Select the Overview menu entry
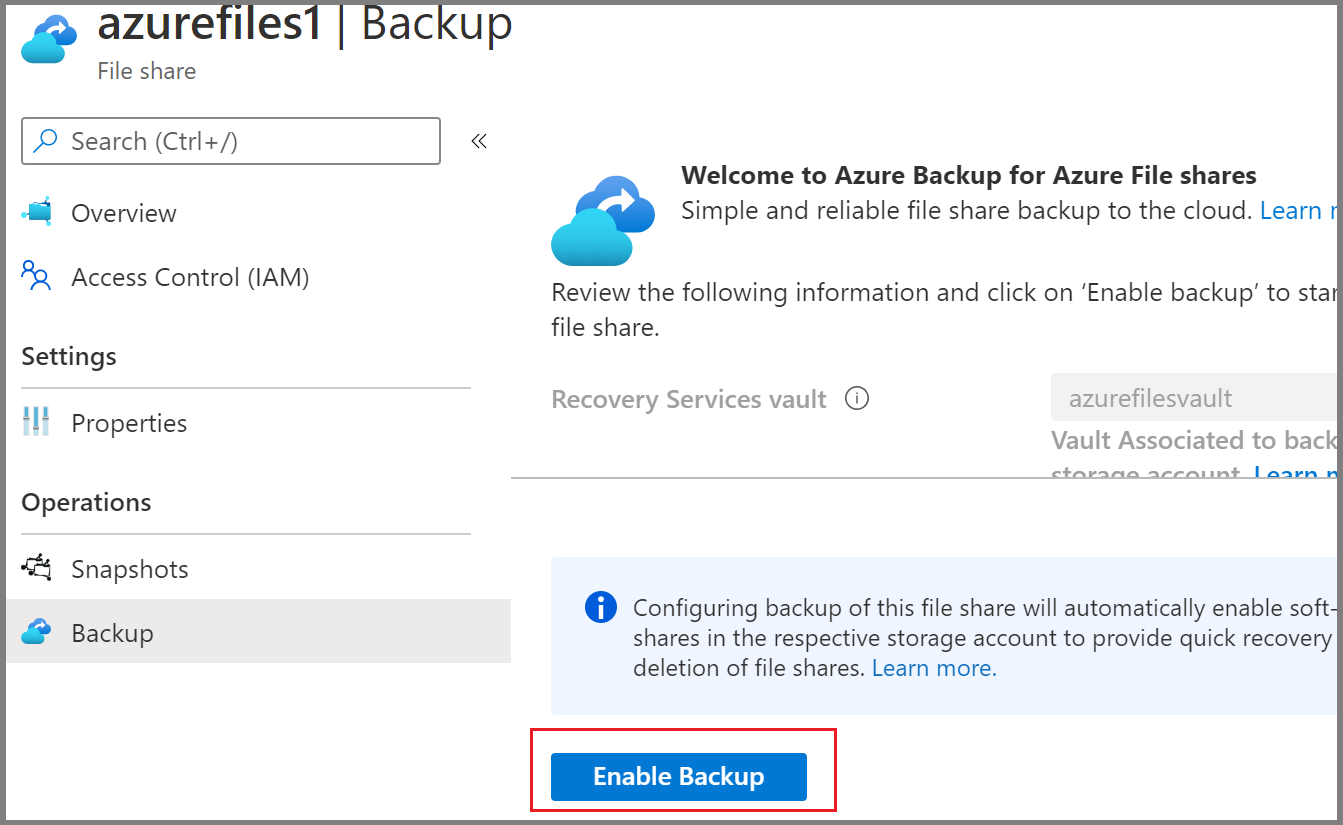 coord(123,212)
